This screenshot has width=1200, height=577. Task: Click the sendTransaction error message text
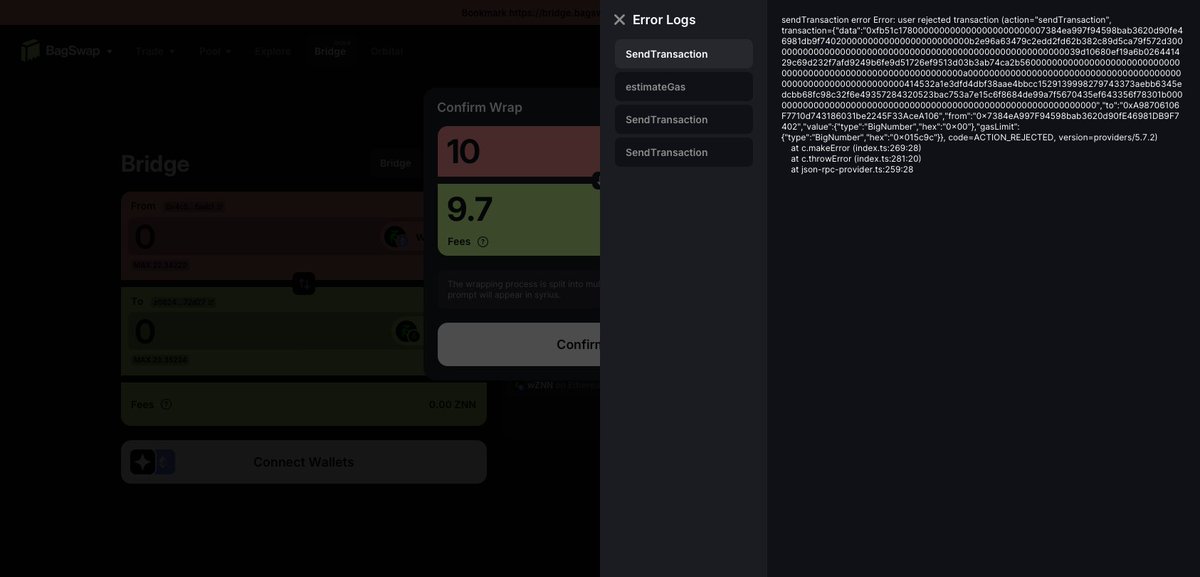[x=981, y=97]
